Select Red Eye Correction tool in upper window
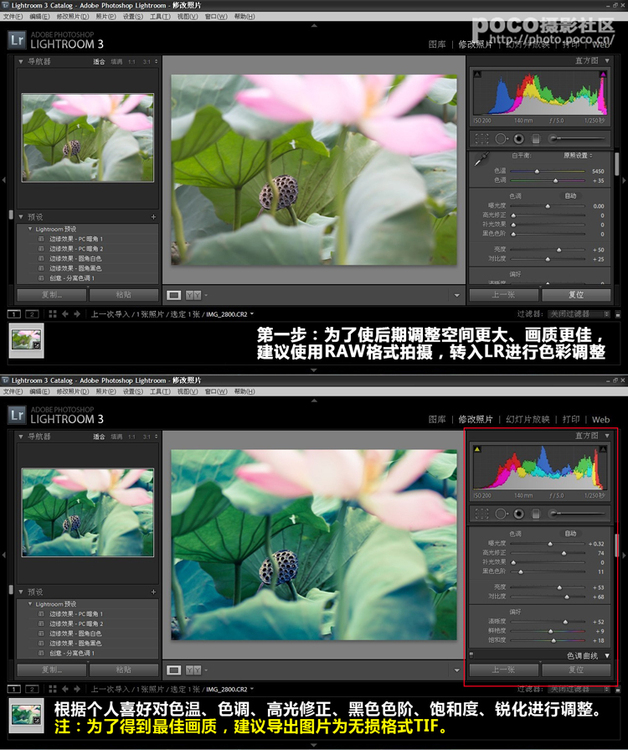This screenshot has width=628, height=750. pyautogui.click(x=518, y=139)
